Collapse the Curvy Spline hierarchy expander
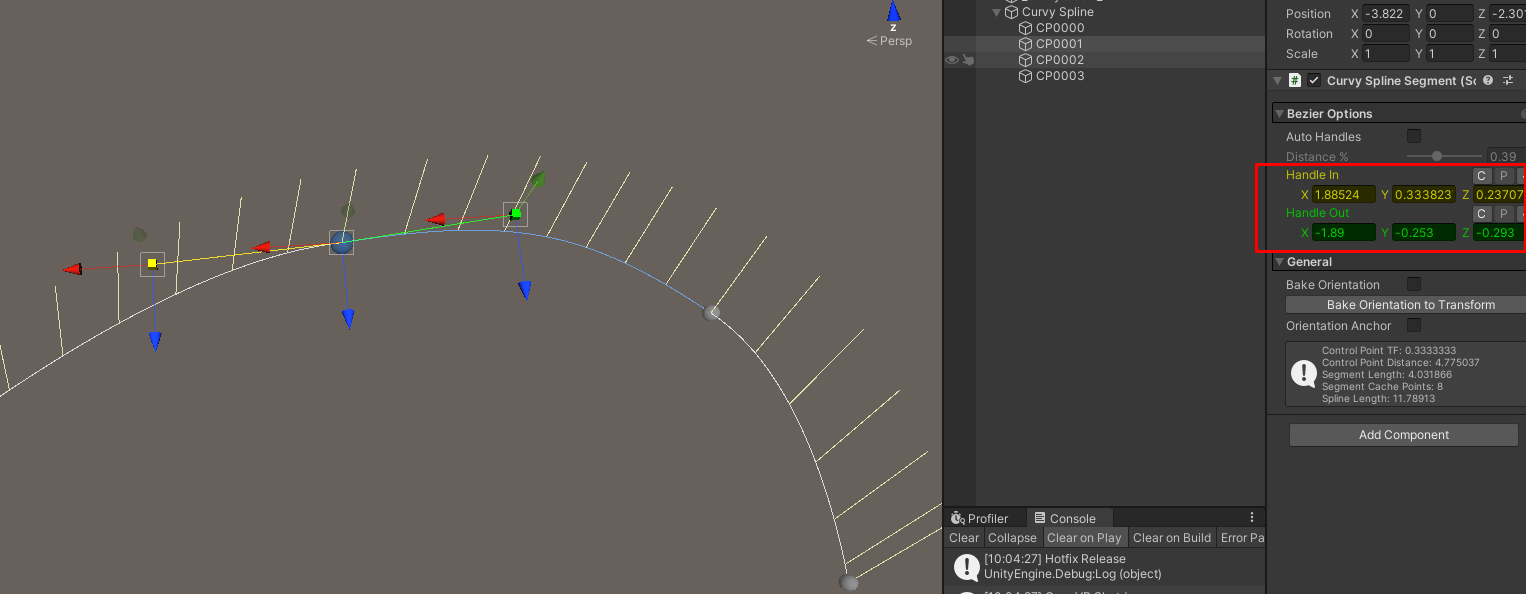 995,11
